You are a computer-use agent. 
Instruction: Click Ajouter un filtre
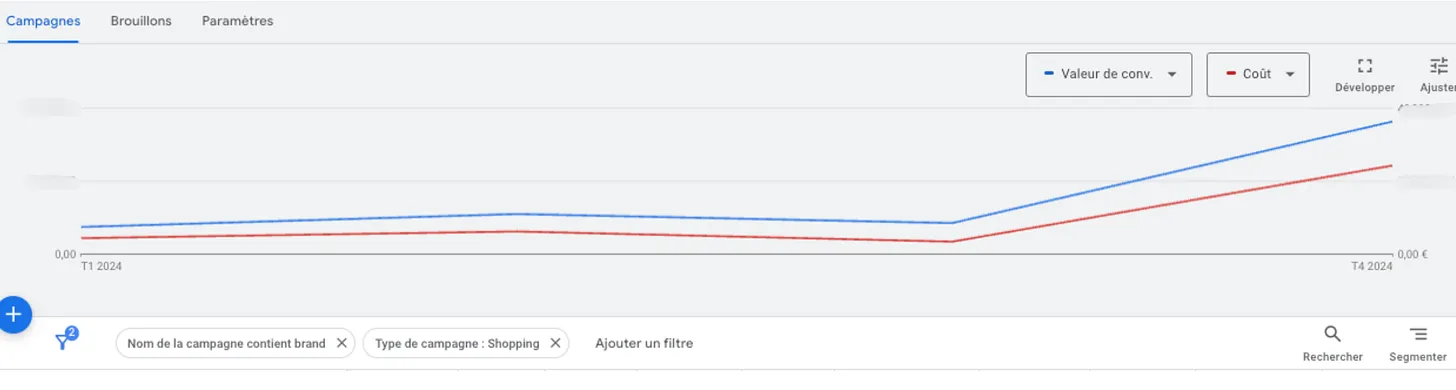pyautogui.click(x=644, y=343)
